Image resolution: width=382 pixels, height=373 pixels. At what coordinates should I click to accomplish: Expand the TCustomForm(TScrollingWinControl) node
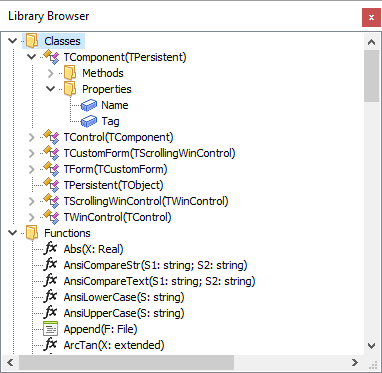pos(31,153)
